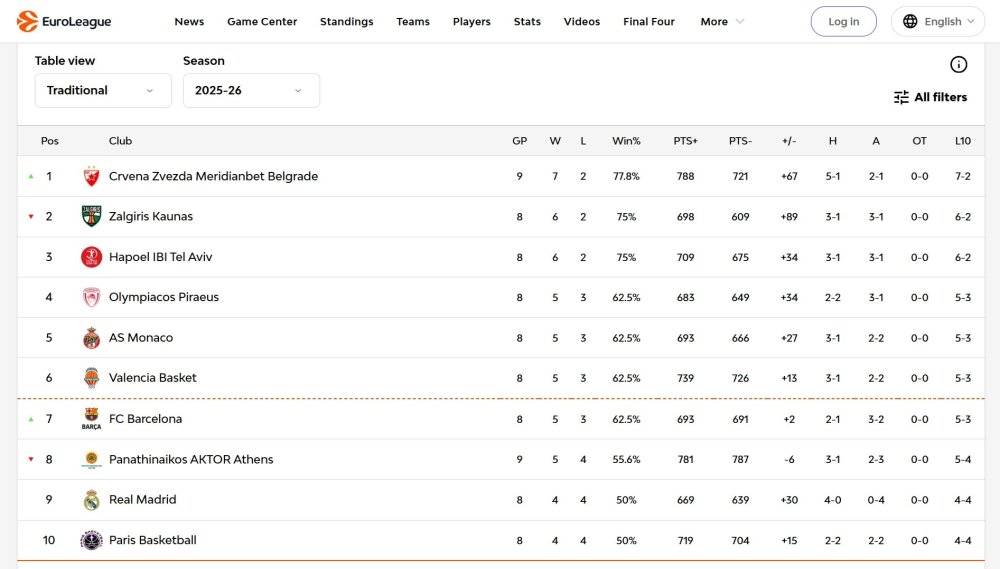Click the A column header
The width and height of the screenshot is (1000, 569).
click(876, 141)
